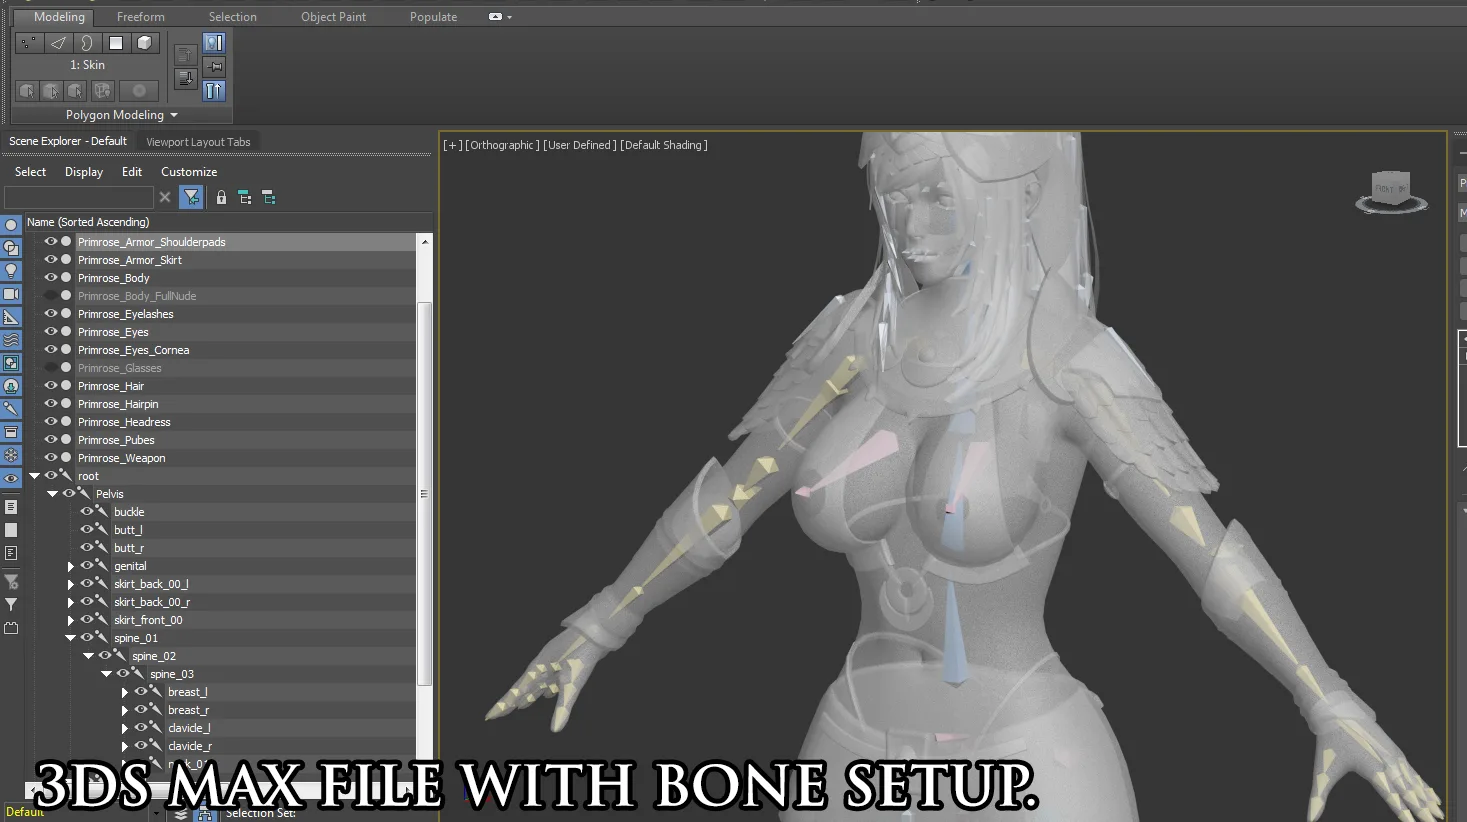Select Polygon sub-object mode icon
The image size is (1467, 822).
[x=116, y=42]
